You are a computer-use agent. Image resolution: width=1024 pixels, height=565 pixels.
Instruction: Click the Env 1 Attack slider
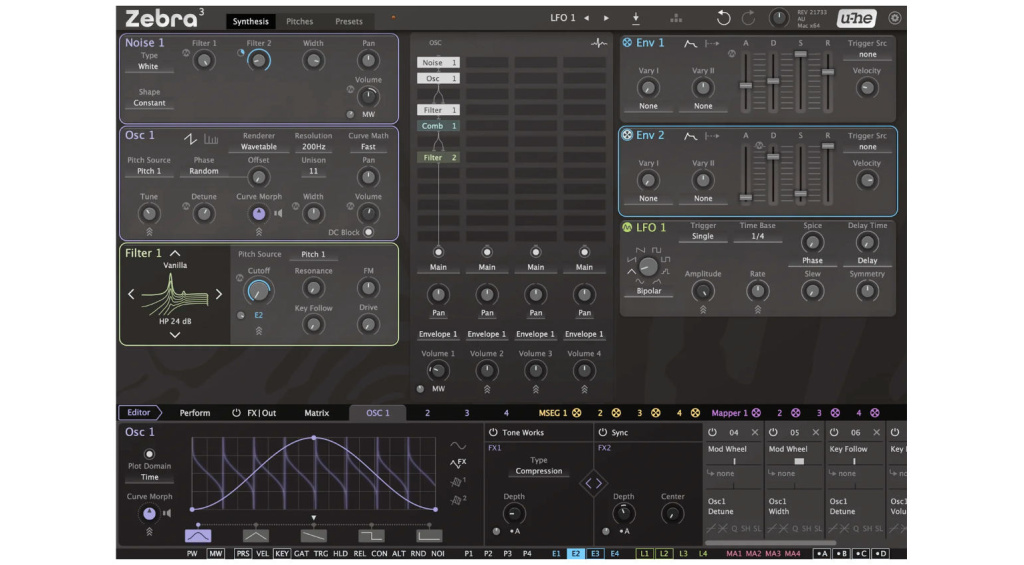(x=745, y=85)
